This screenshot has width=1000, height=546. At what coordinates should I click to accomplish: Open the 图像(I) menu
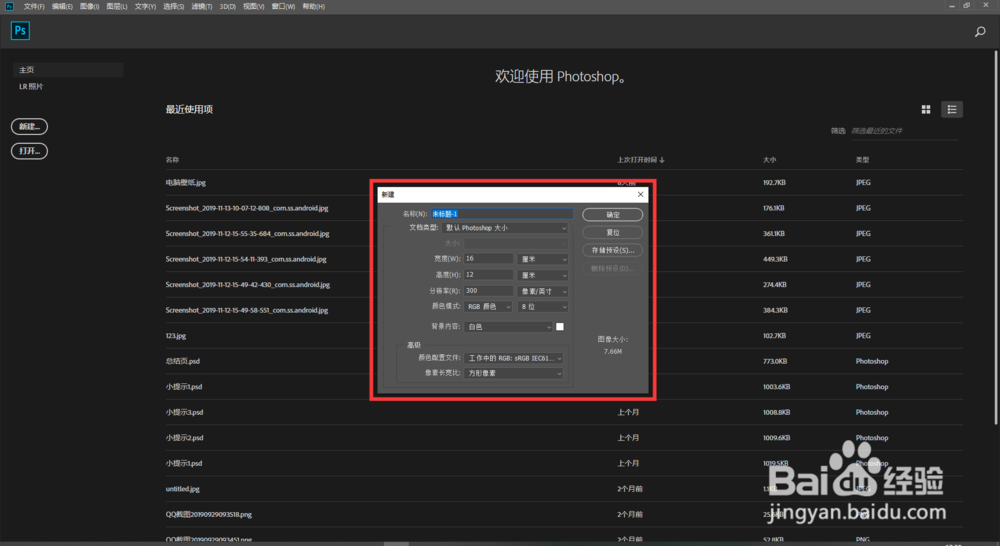90,6
